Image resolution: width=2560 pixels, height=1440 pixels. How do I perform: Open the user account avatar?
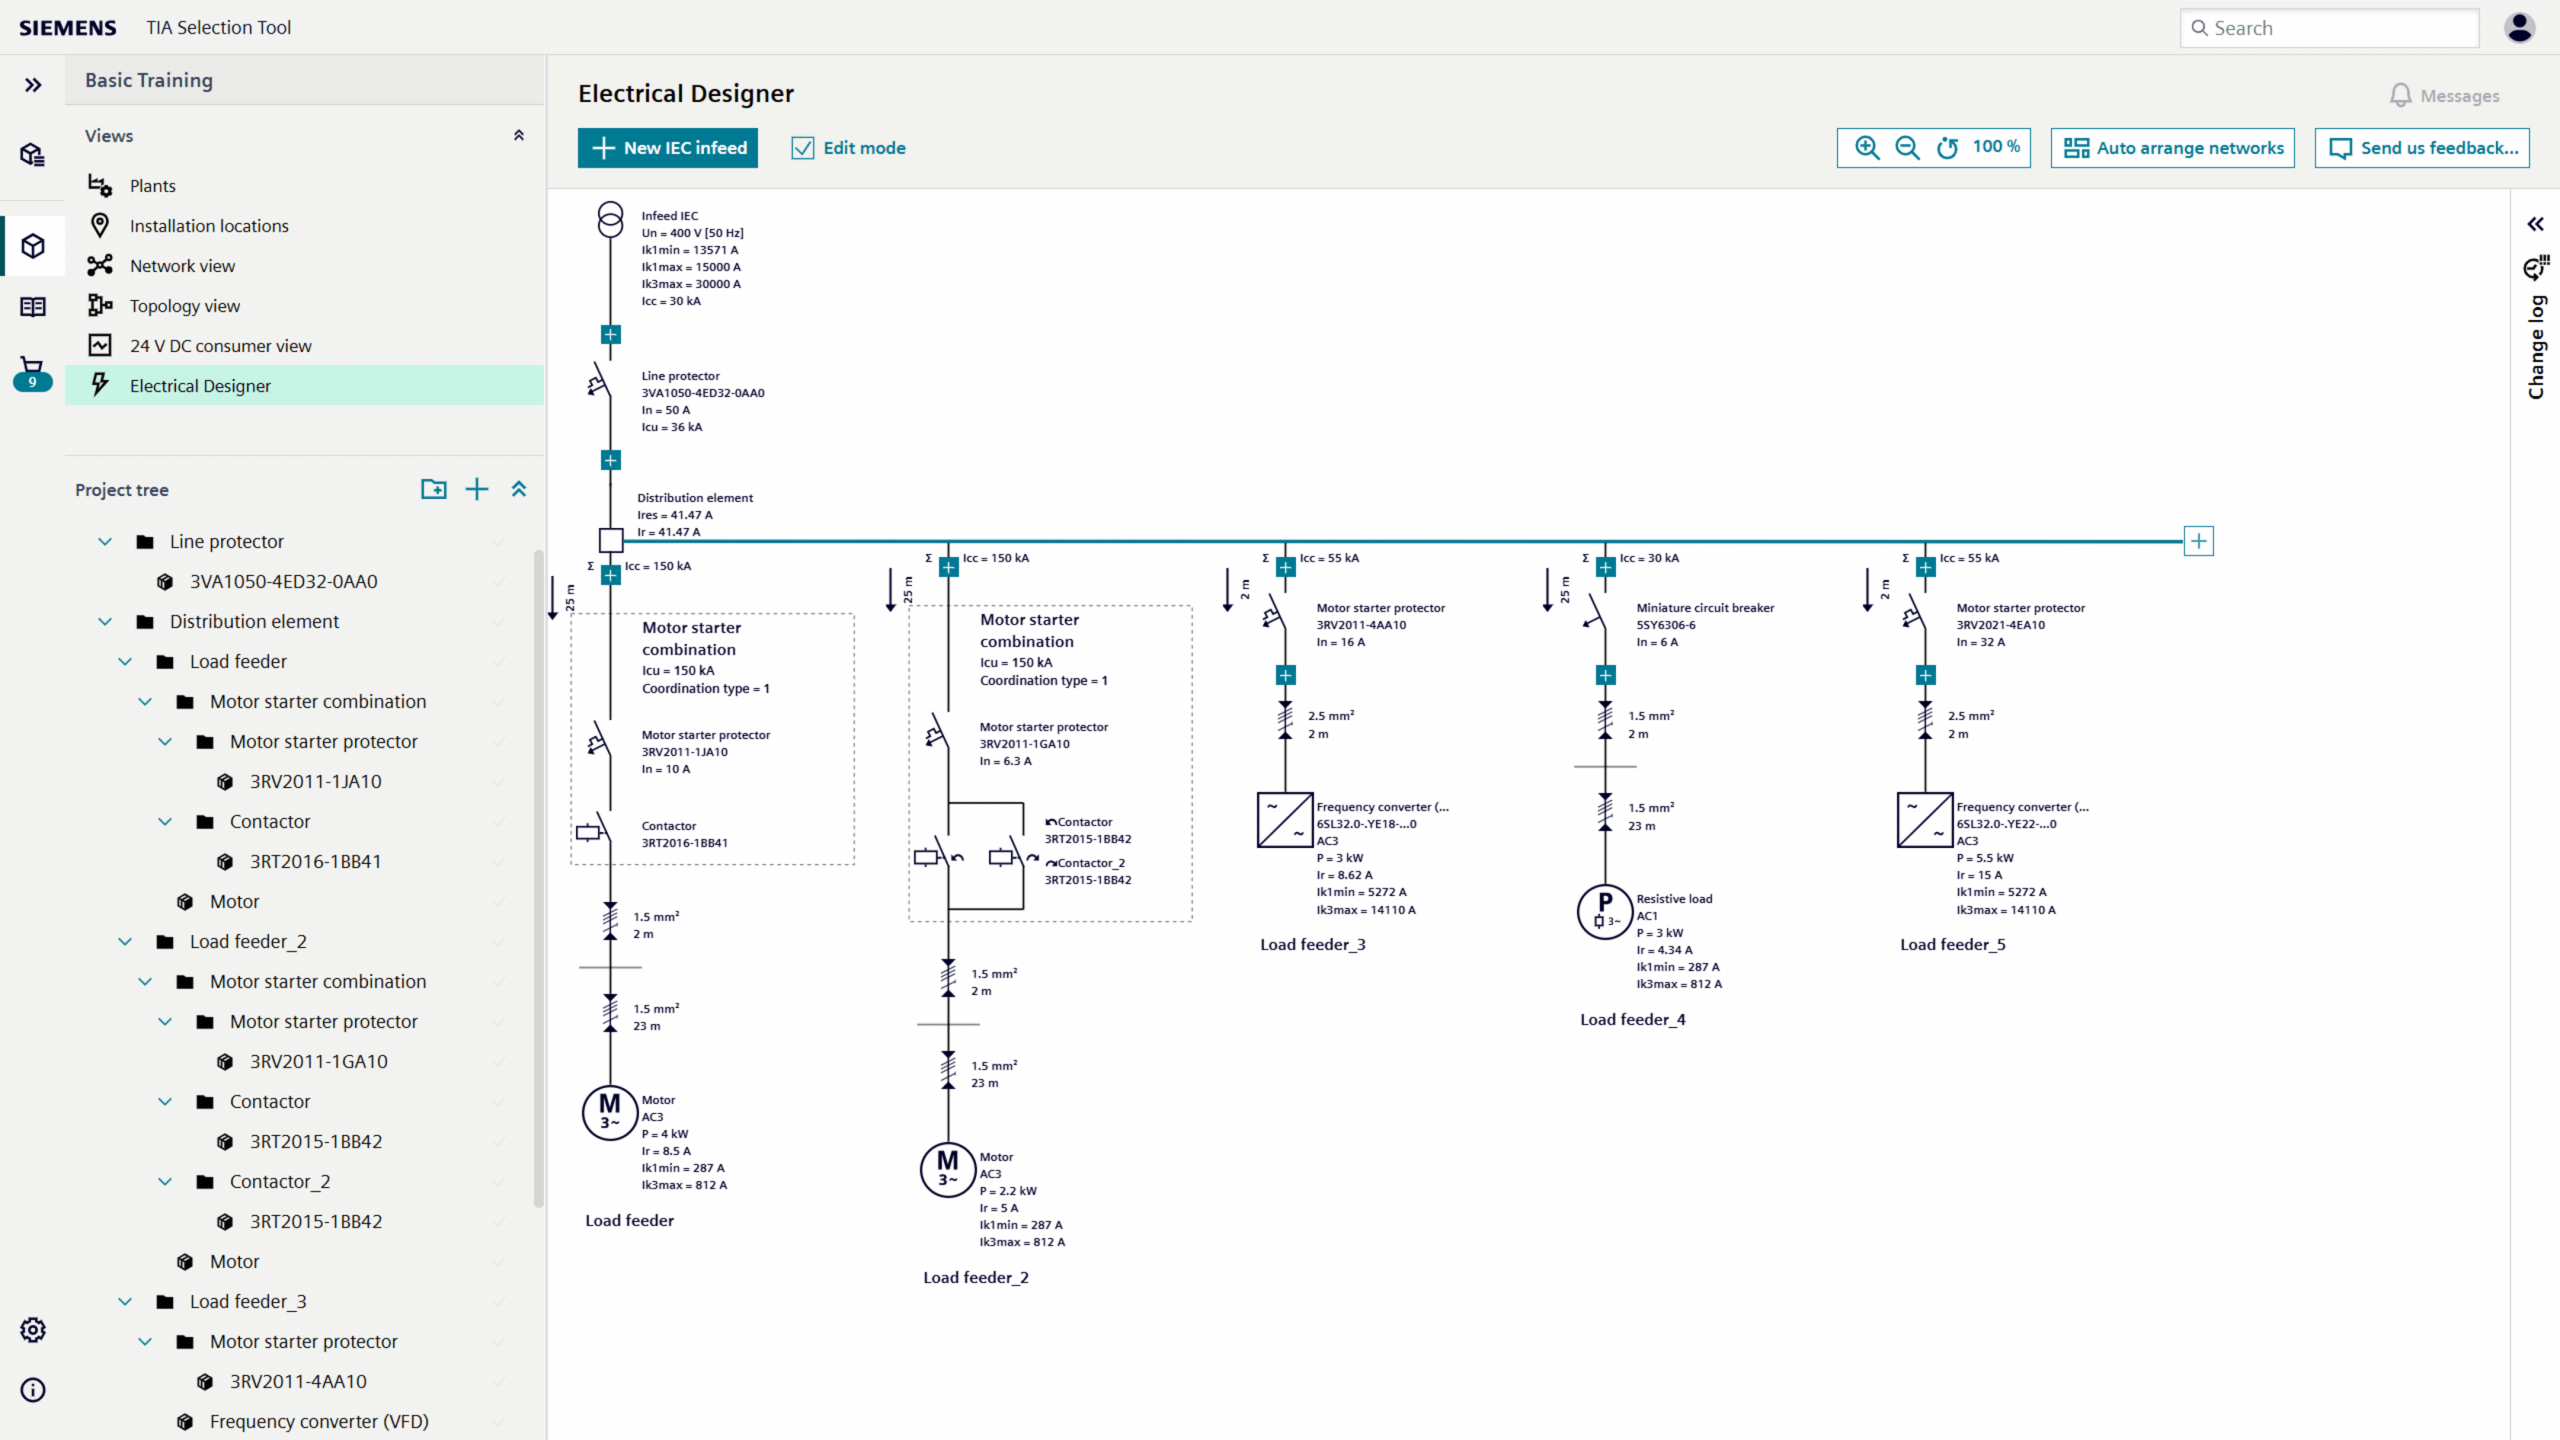pos(2519,28)
